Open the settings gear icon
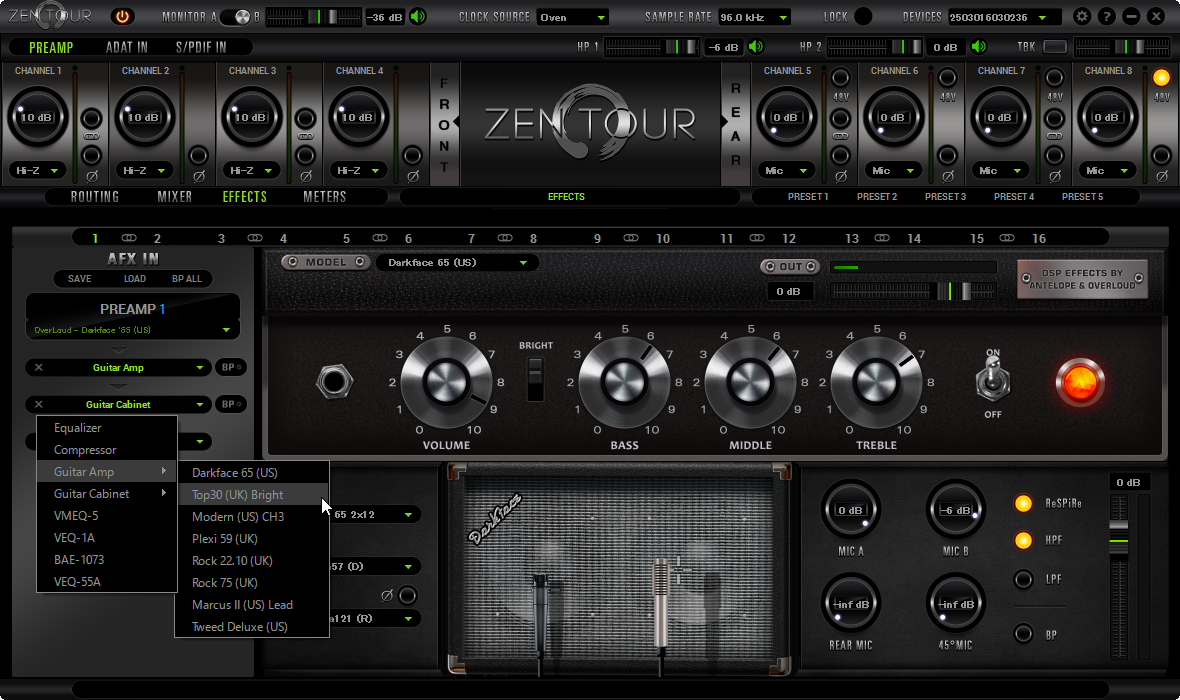Screen dimensions: 1180x700 (1081, 16)
